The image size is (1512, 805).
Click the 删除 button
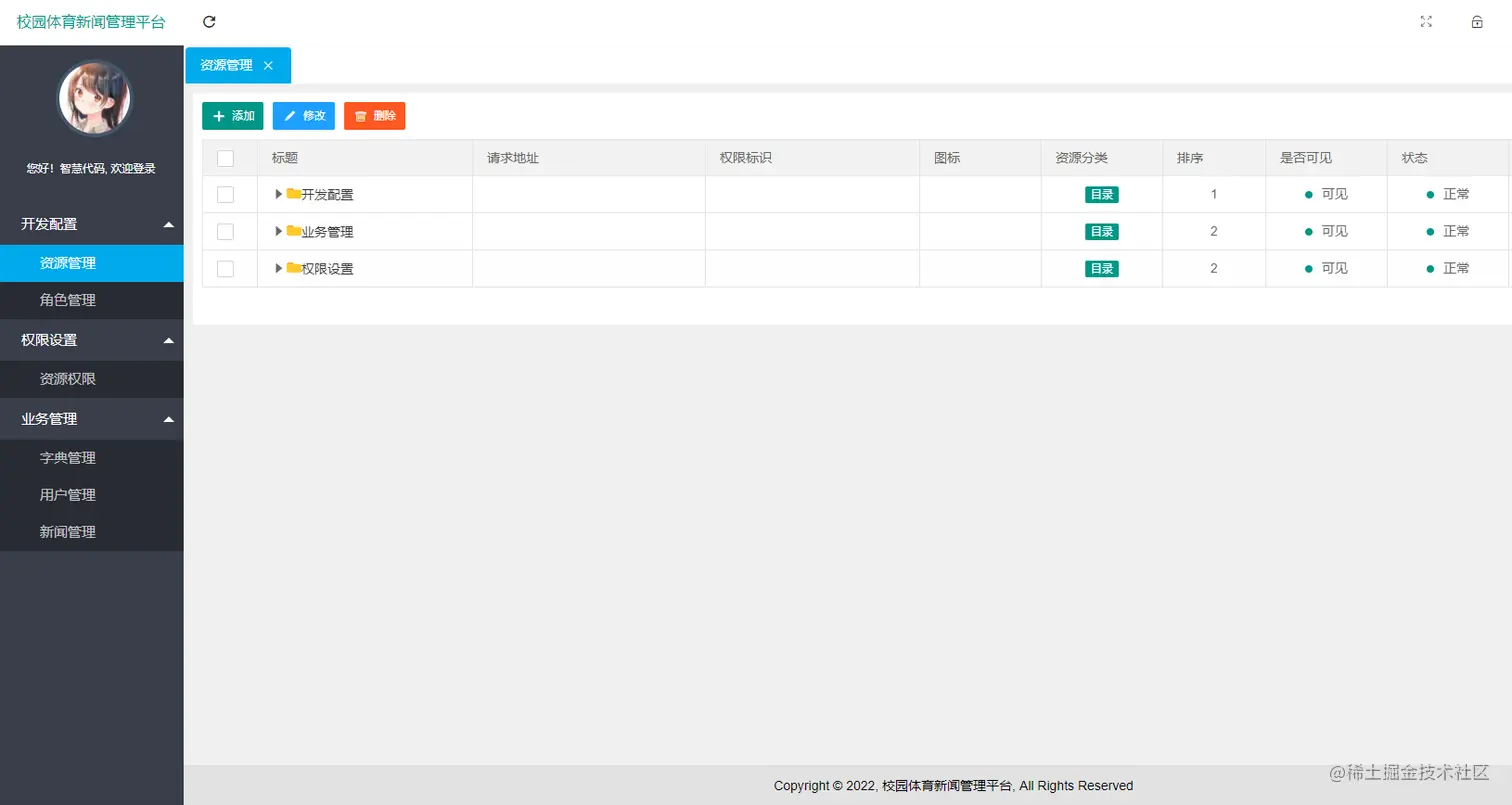pos(374,116)
